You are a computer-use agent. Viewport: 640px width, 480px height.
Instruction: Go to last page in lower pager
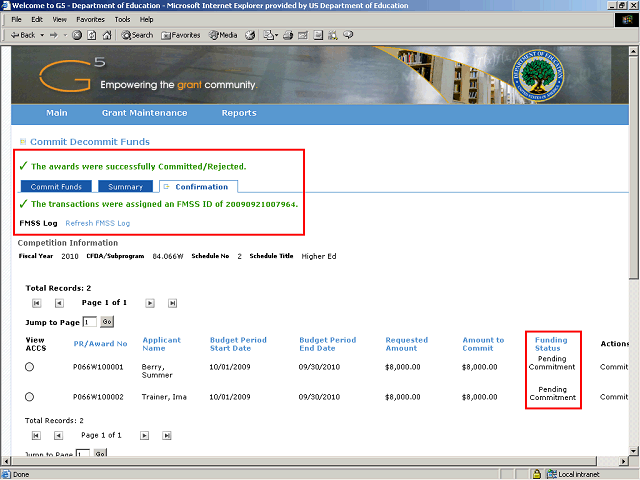[167, 436]
